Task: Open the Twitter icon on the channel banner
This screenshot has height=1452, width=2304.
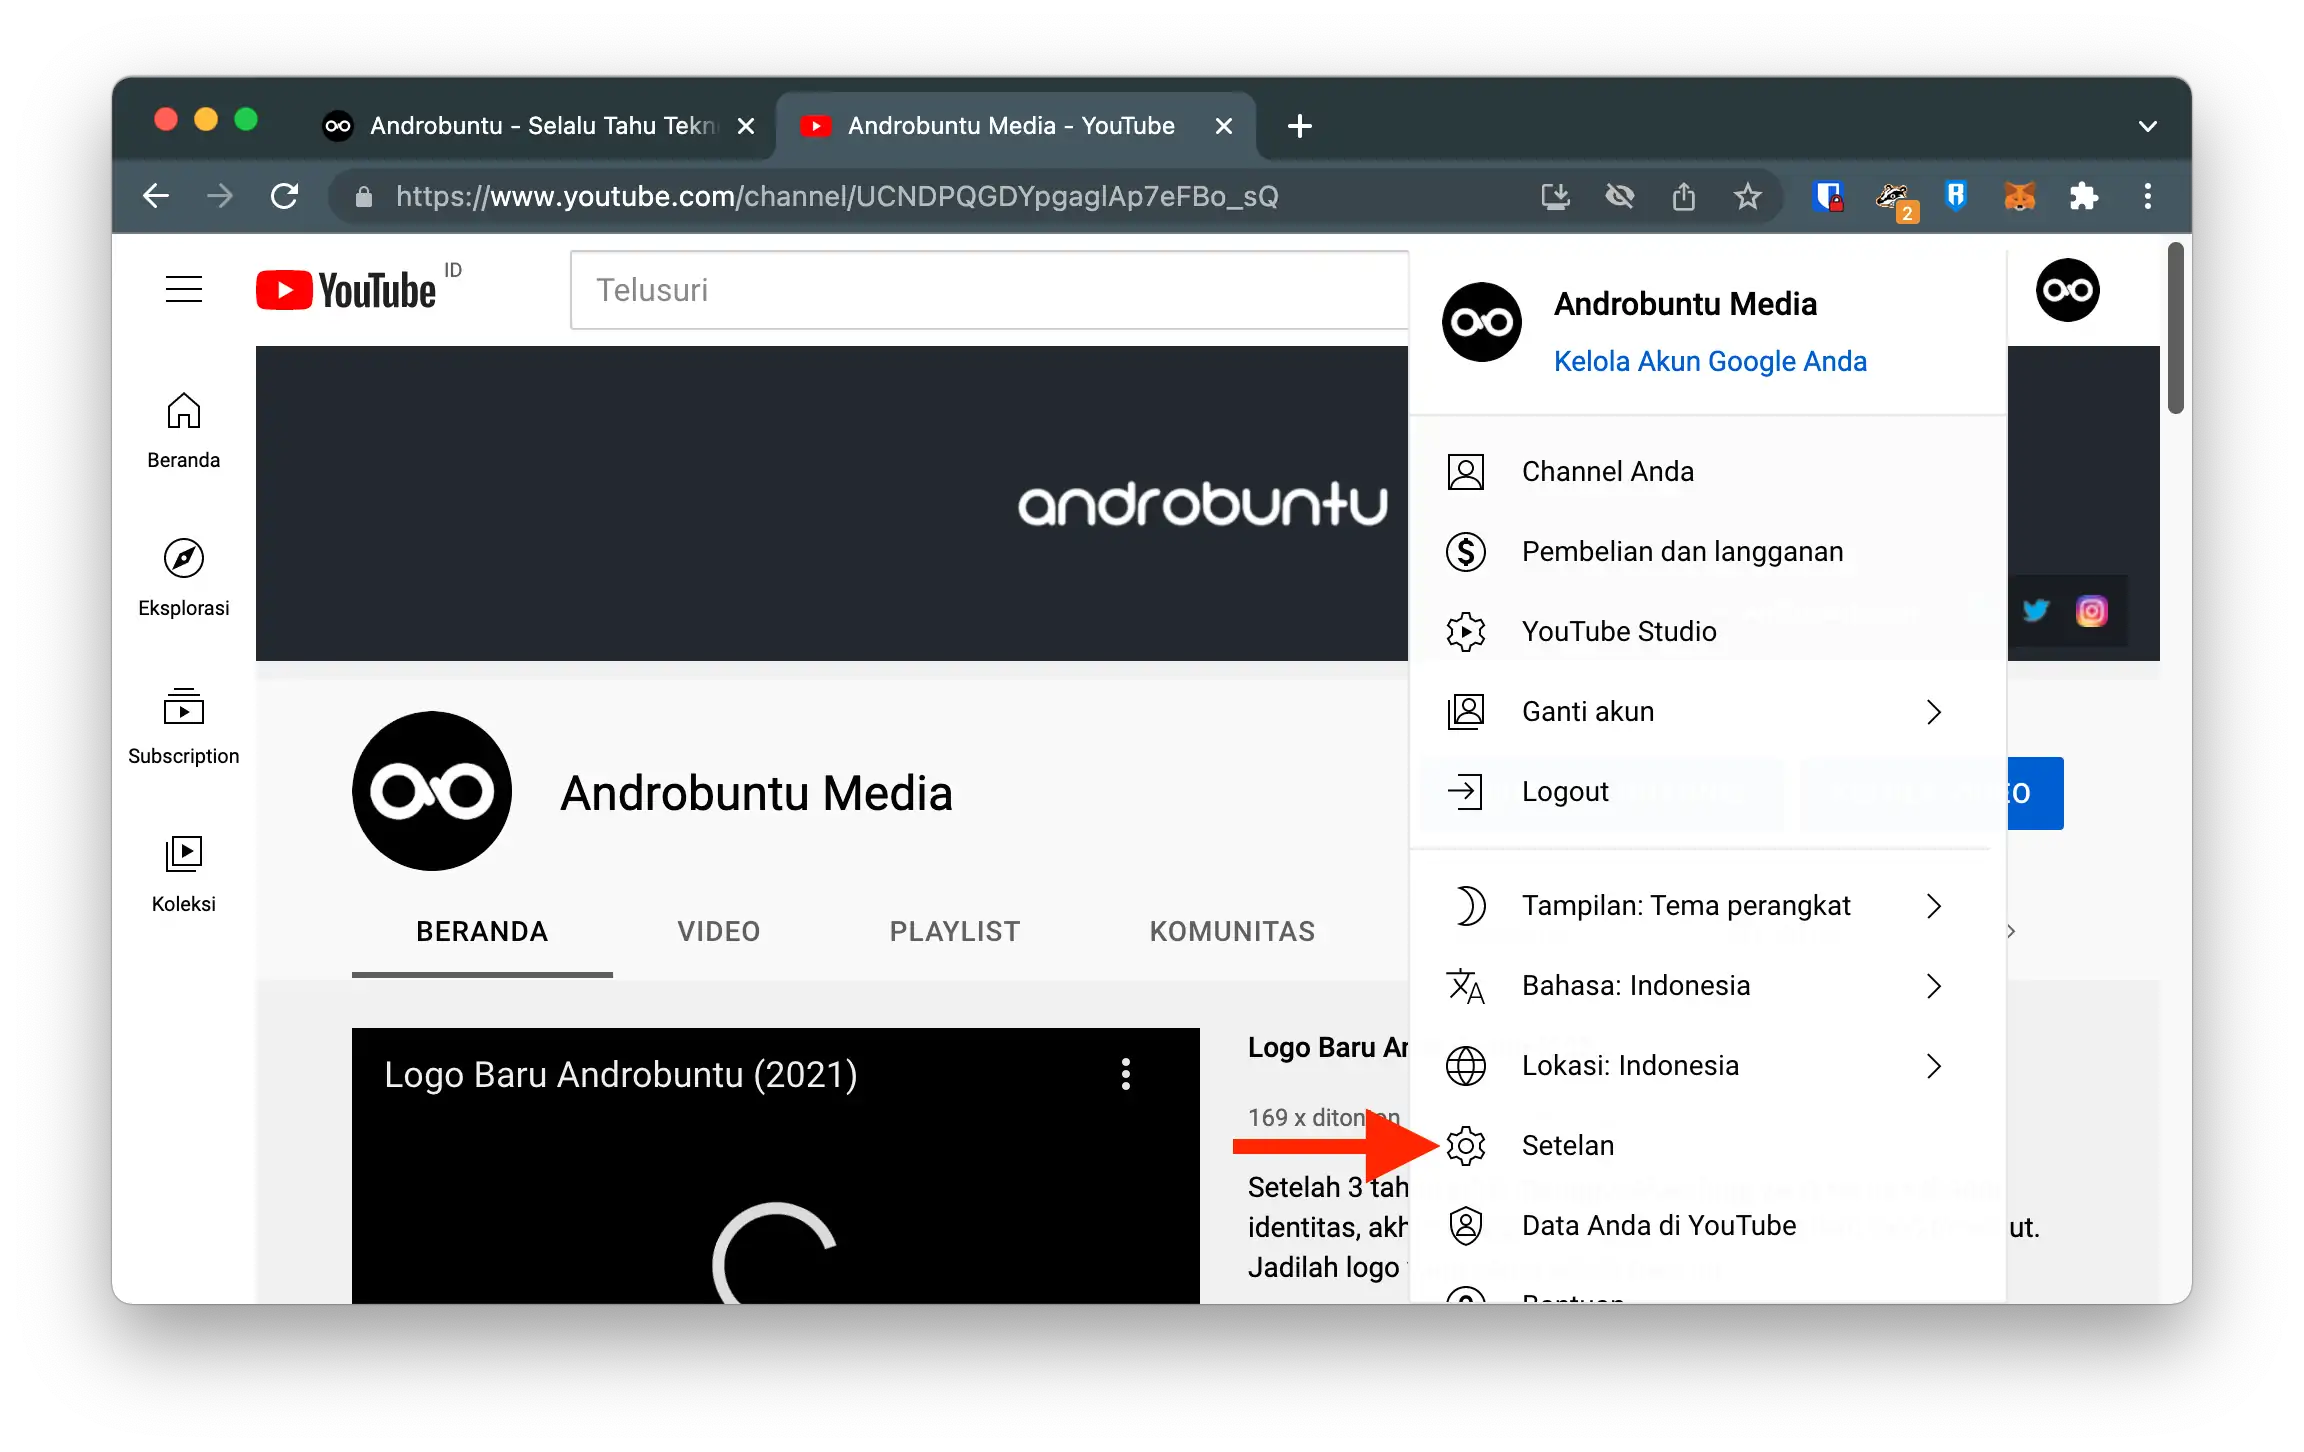Action: click(2035, 611)
